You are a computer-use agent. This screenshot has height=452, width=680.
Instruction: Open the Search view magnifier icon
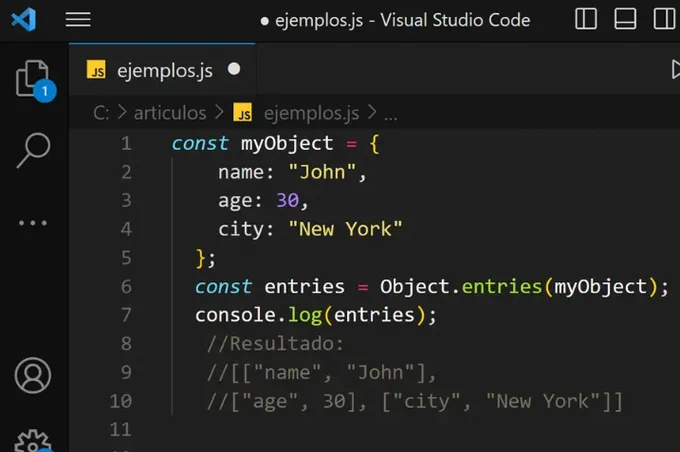coord(33,150)
